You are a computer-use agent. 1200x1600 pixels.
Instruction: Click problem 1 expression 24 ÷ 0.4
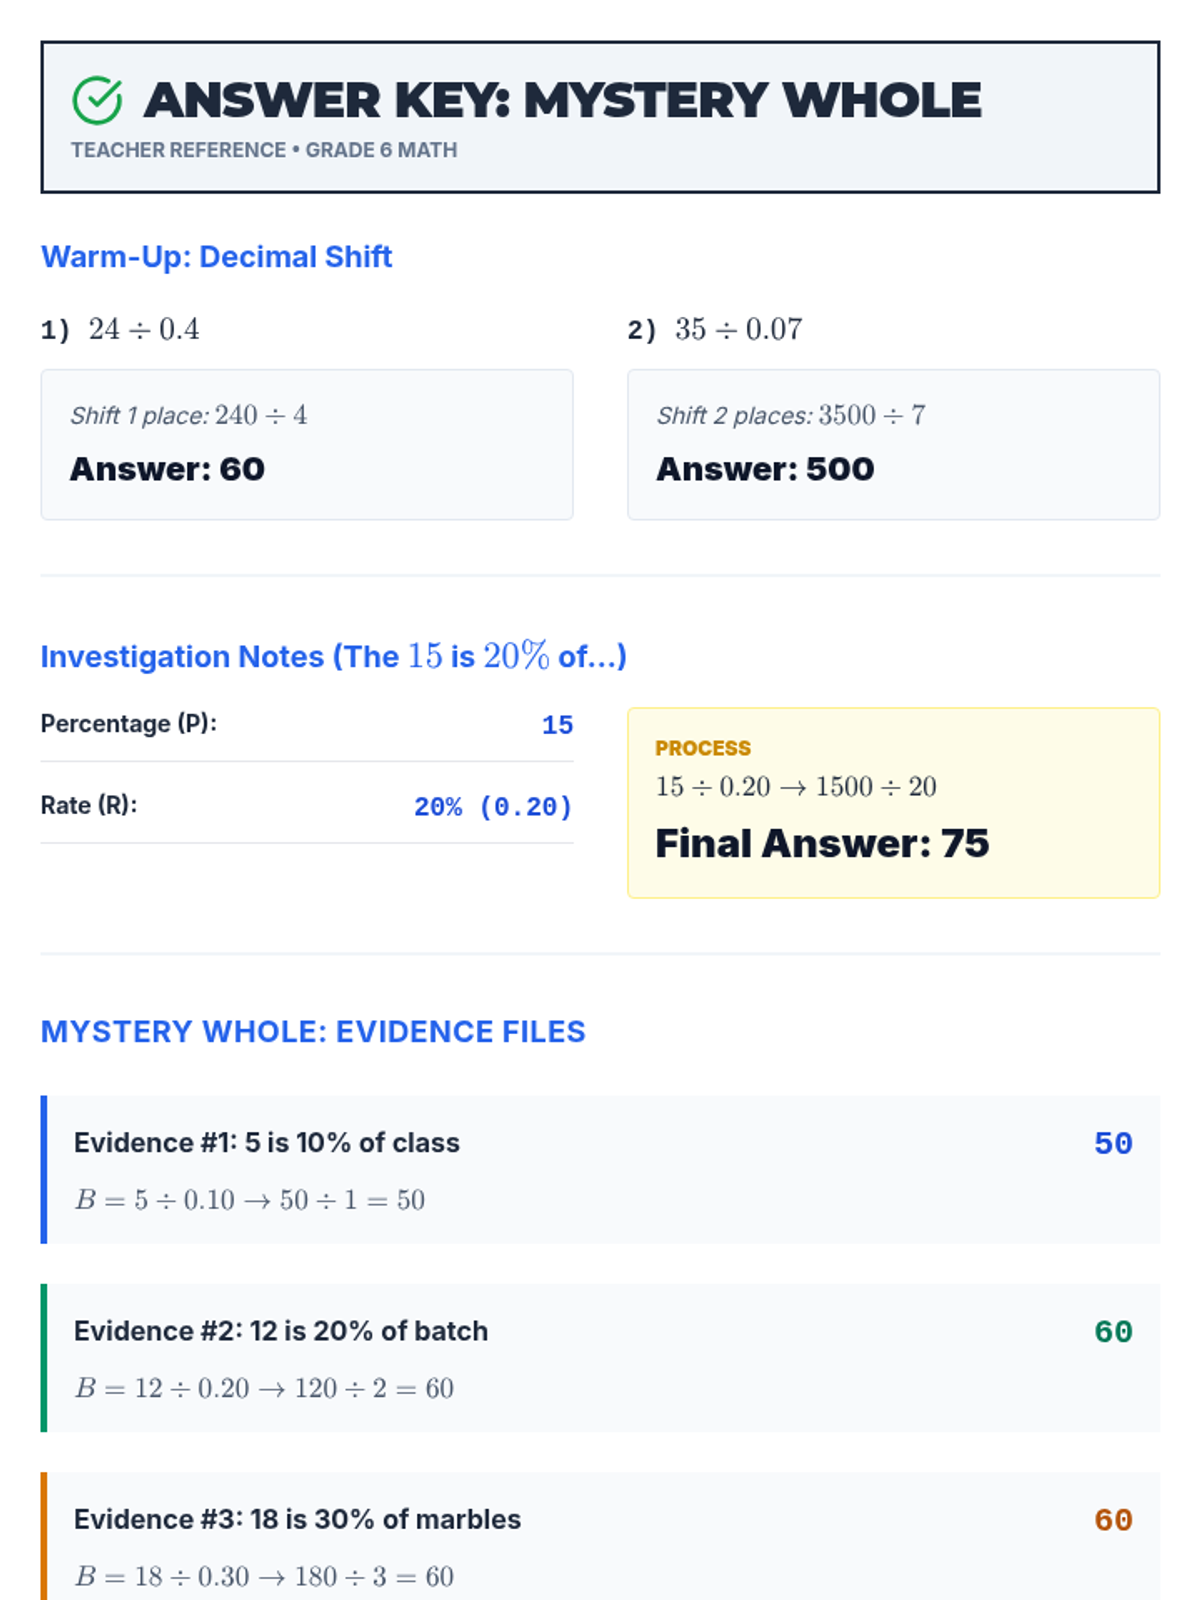[x=143, y=329]
